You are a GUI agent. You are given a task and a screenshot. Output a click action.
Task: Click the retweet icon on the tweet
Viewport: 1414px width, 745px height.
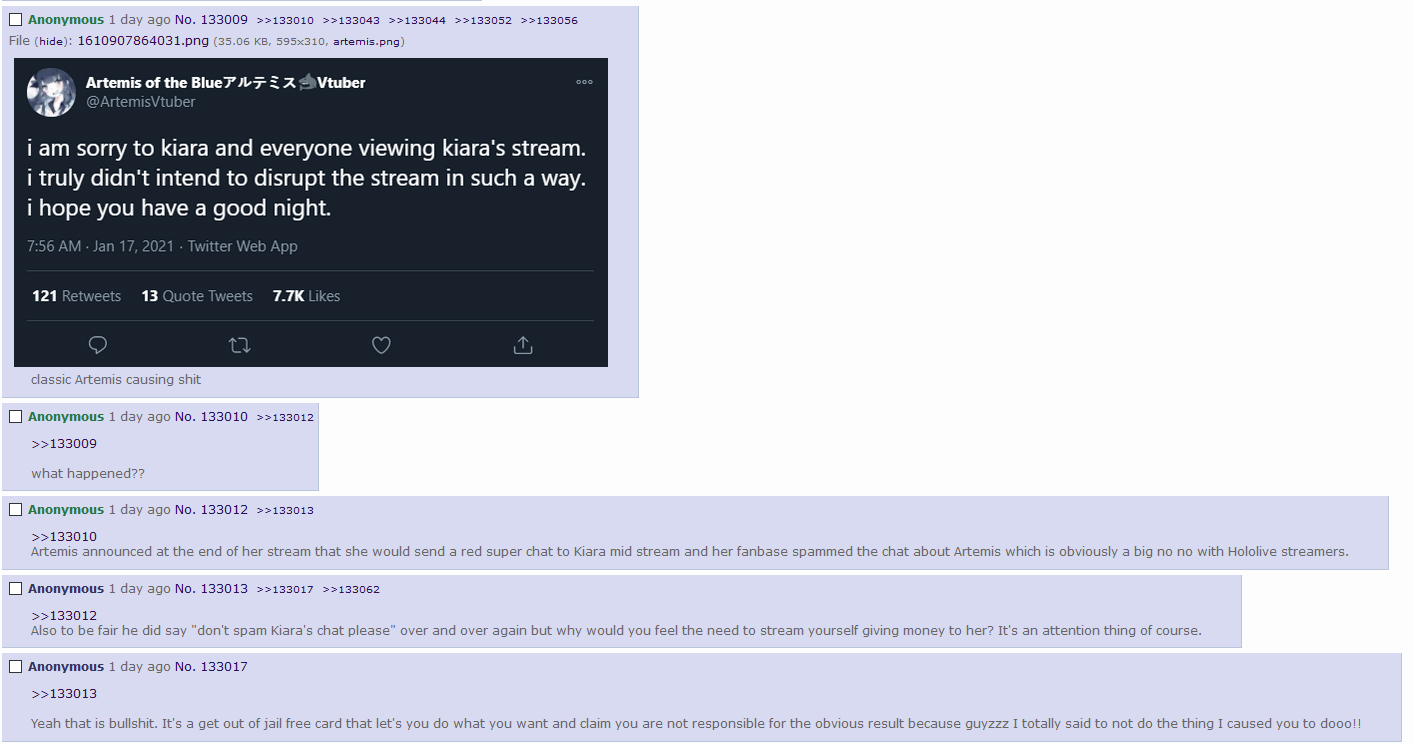(239, 345)
